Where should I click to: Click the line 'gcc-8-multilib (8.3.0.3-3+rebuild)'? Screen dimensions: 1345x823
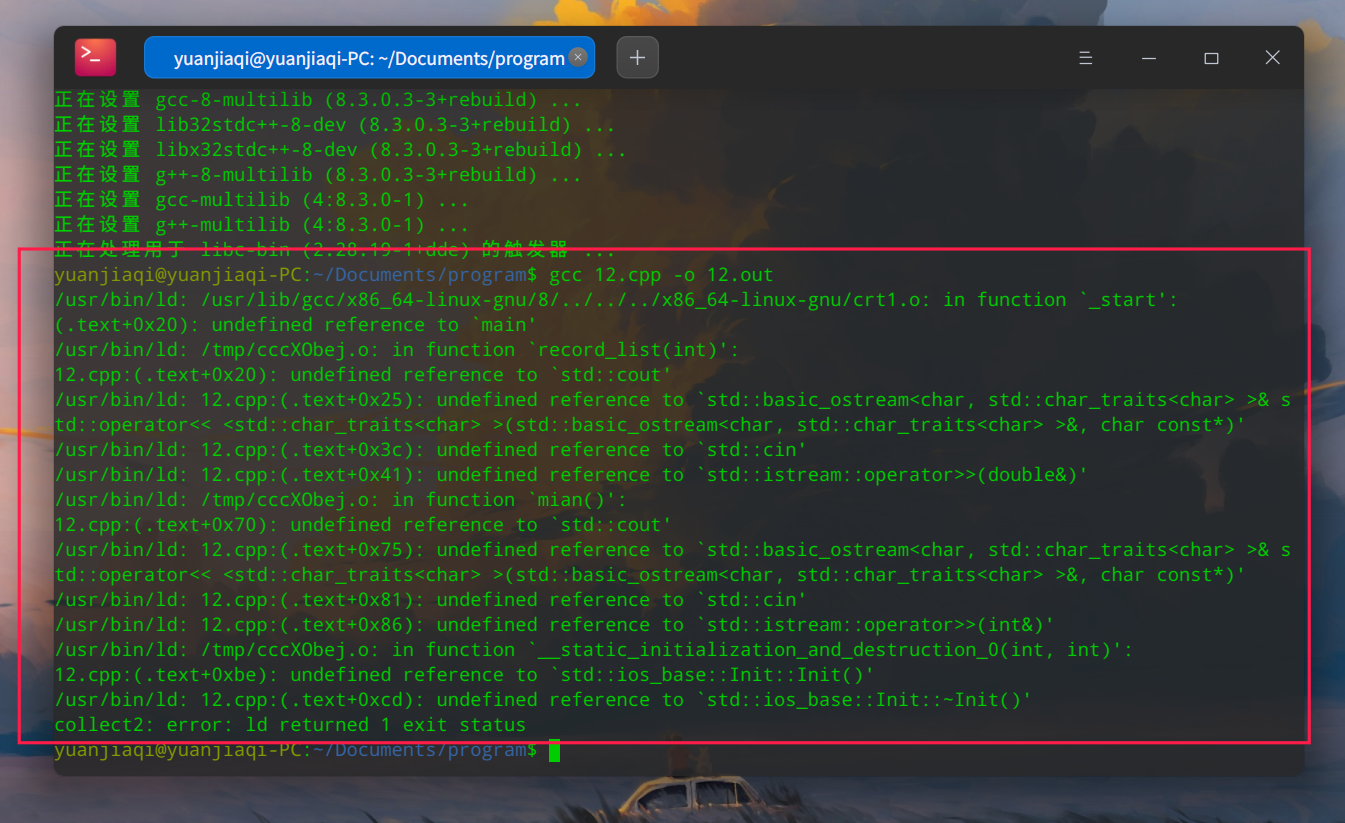(317, 100)
